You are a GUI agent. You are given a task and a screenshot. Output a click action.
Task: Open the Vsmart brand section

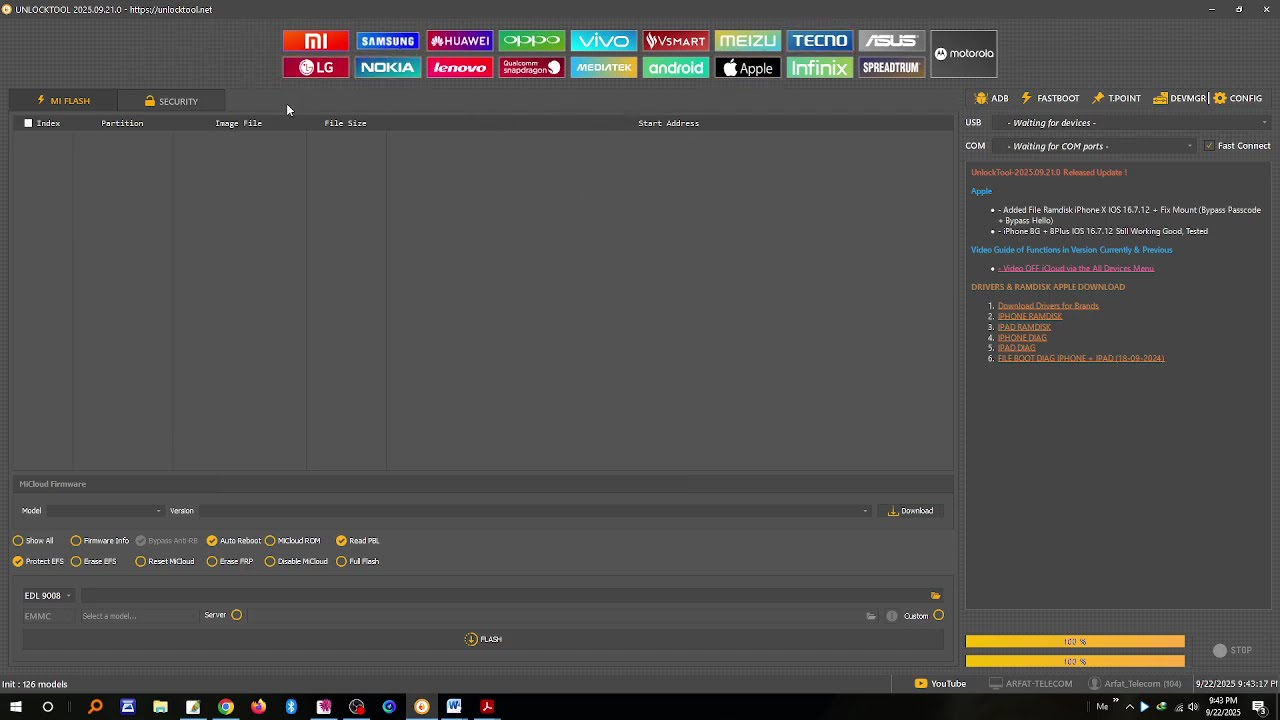676,41
